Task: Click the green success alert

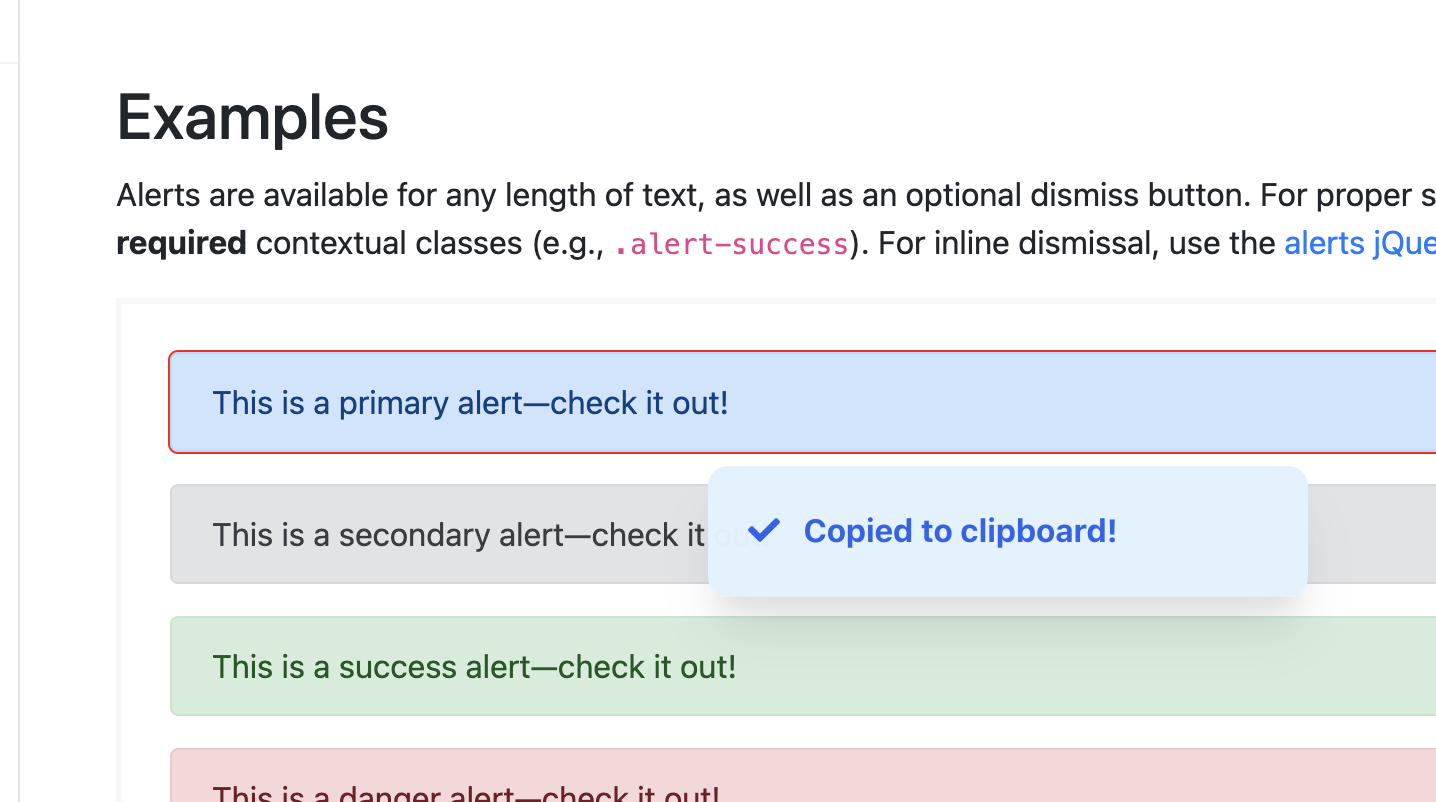Action: [x=803, y=666]
